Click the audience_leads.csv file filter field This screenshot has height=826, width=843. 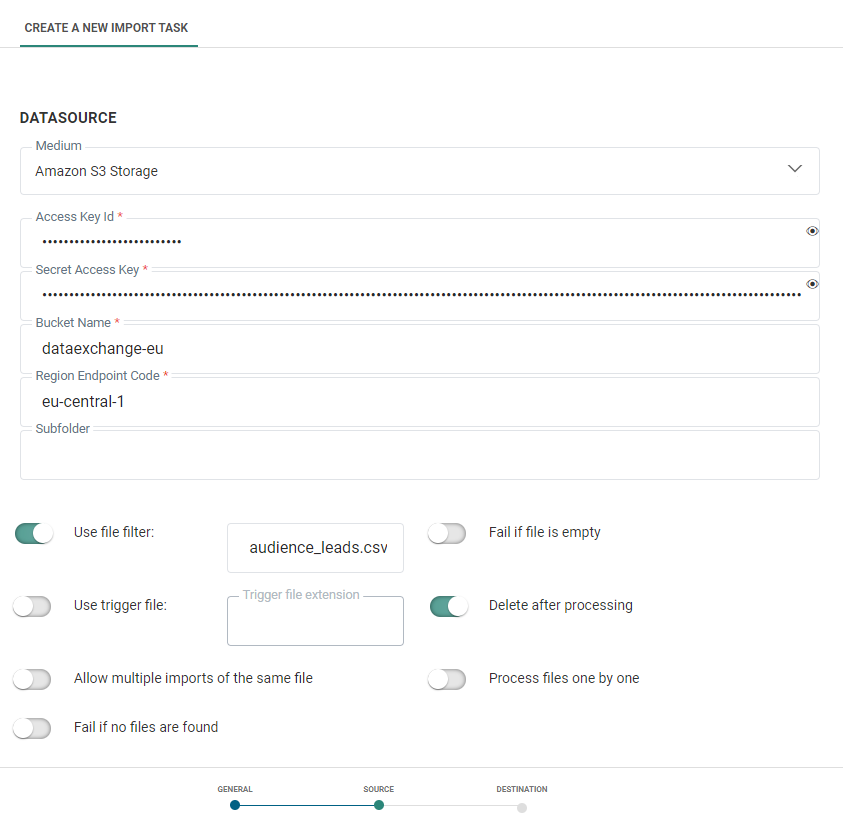pos(316,548)
